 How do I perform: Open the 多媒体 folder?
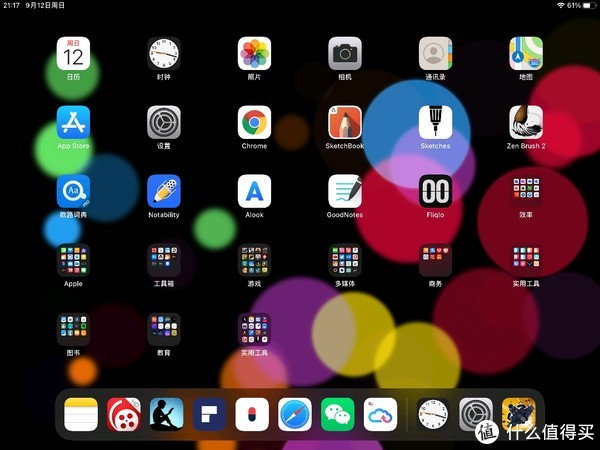click(345, 260)
